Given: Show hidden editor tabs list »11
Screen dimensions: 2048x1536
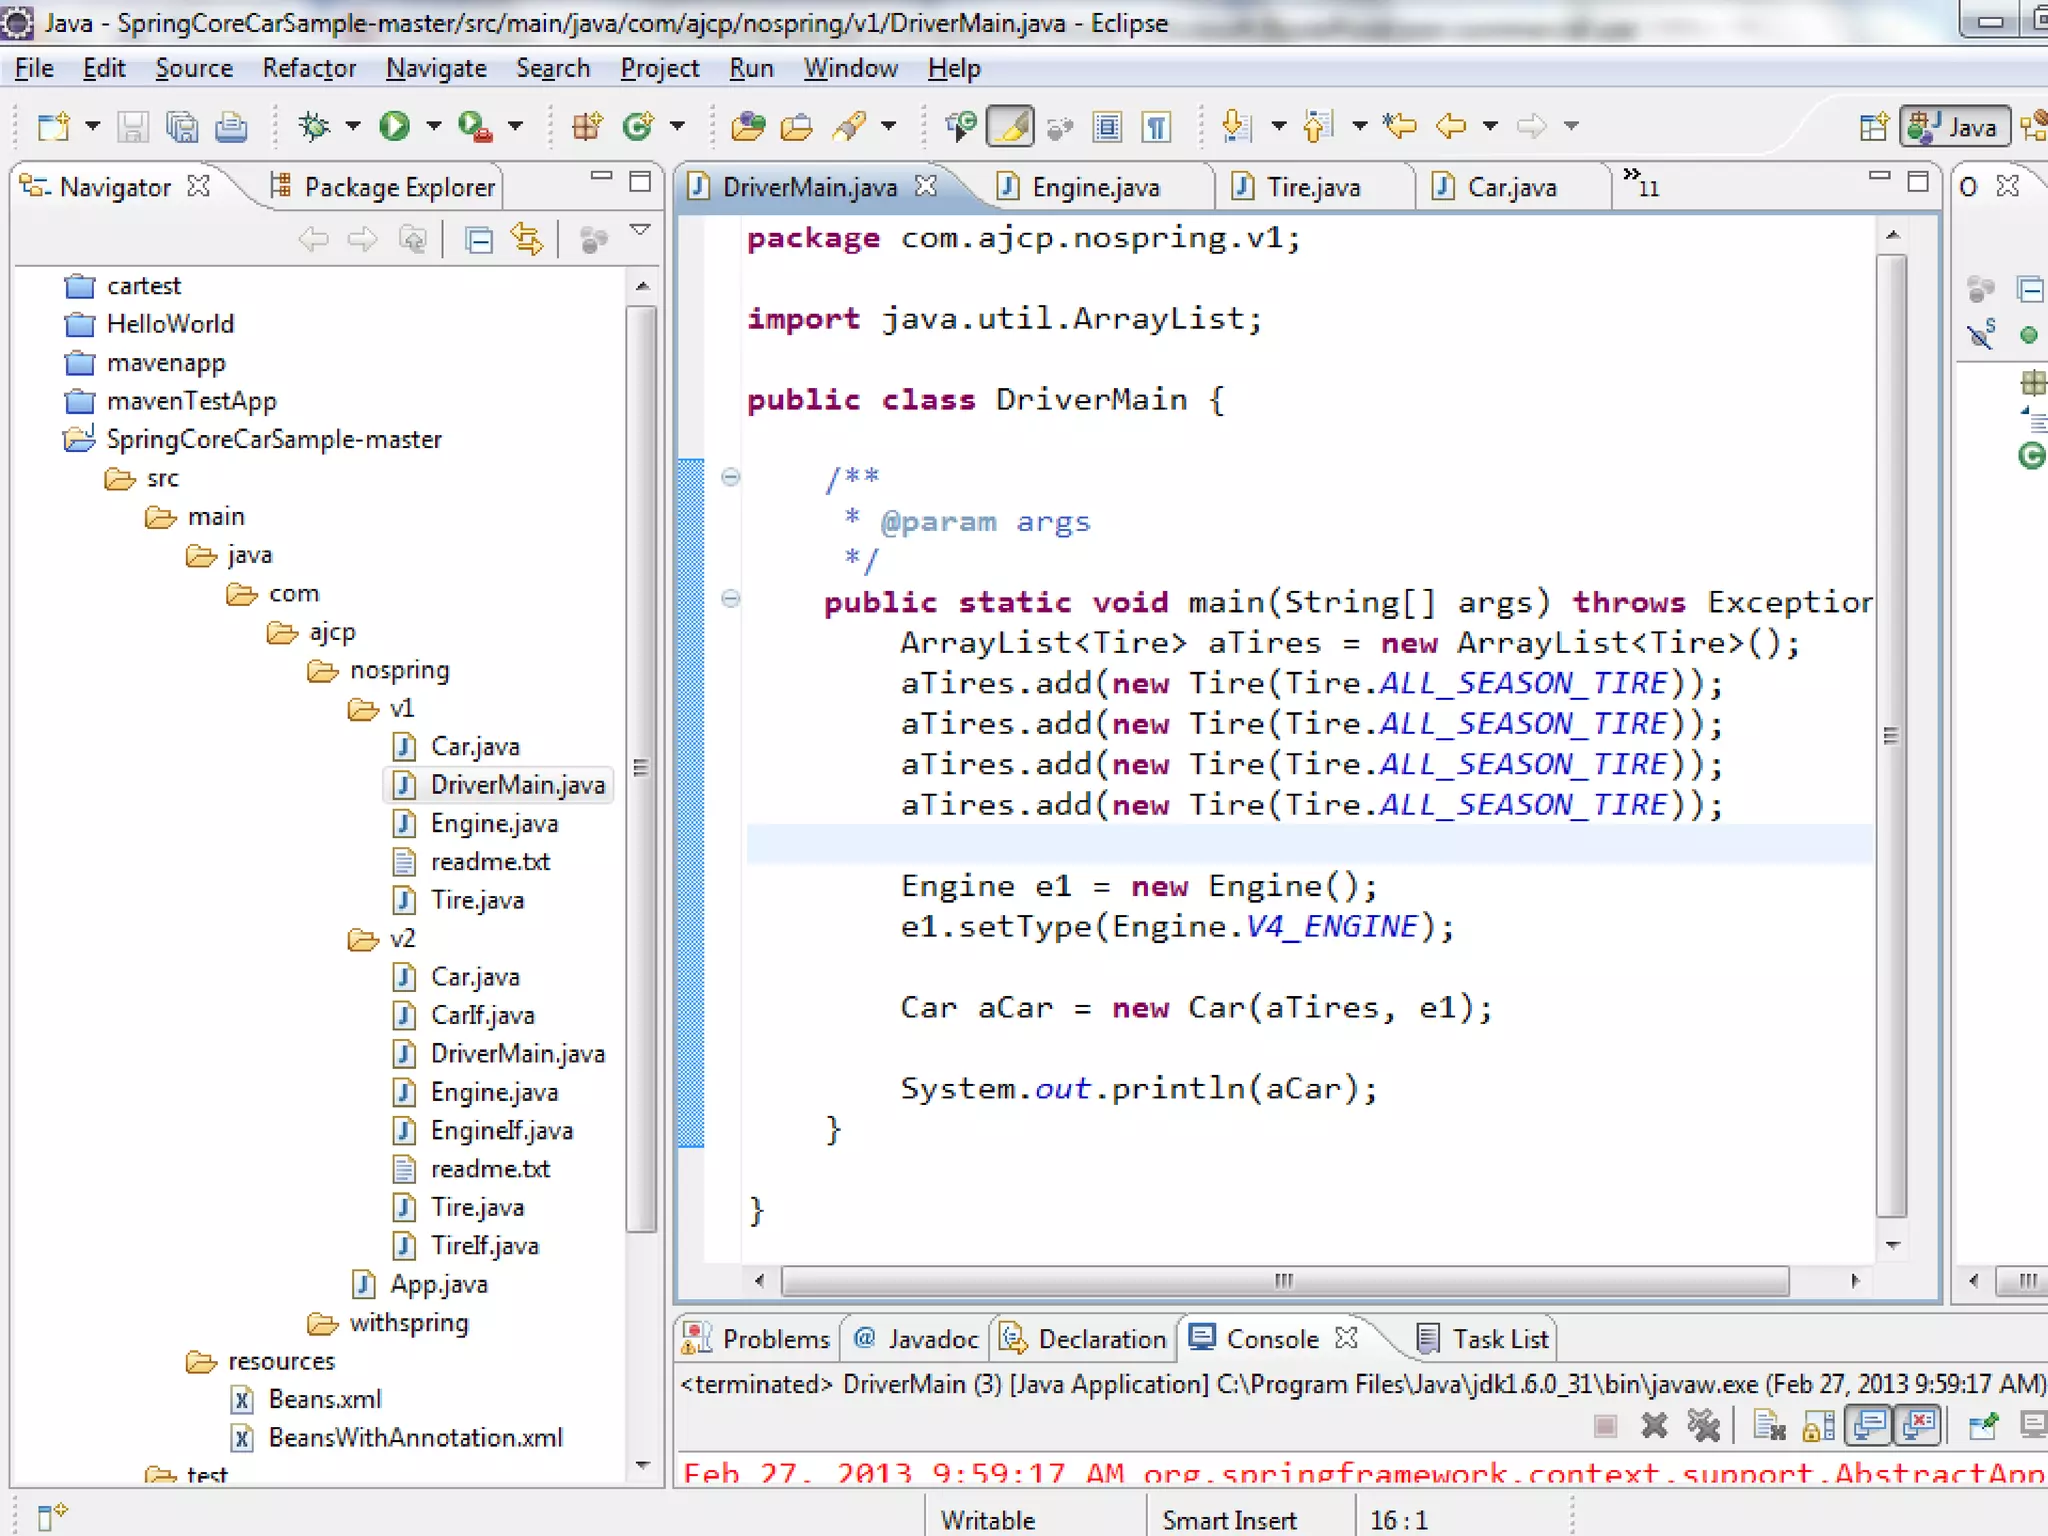Looking at the screenshot, I should coord(1640,184).
